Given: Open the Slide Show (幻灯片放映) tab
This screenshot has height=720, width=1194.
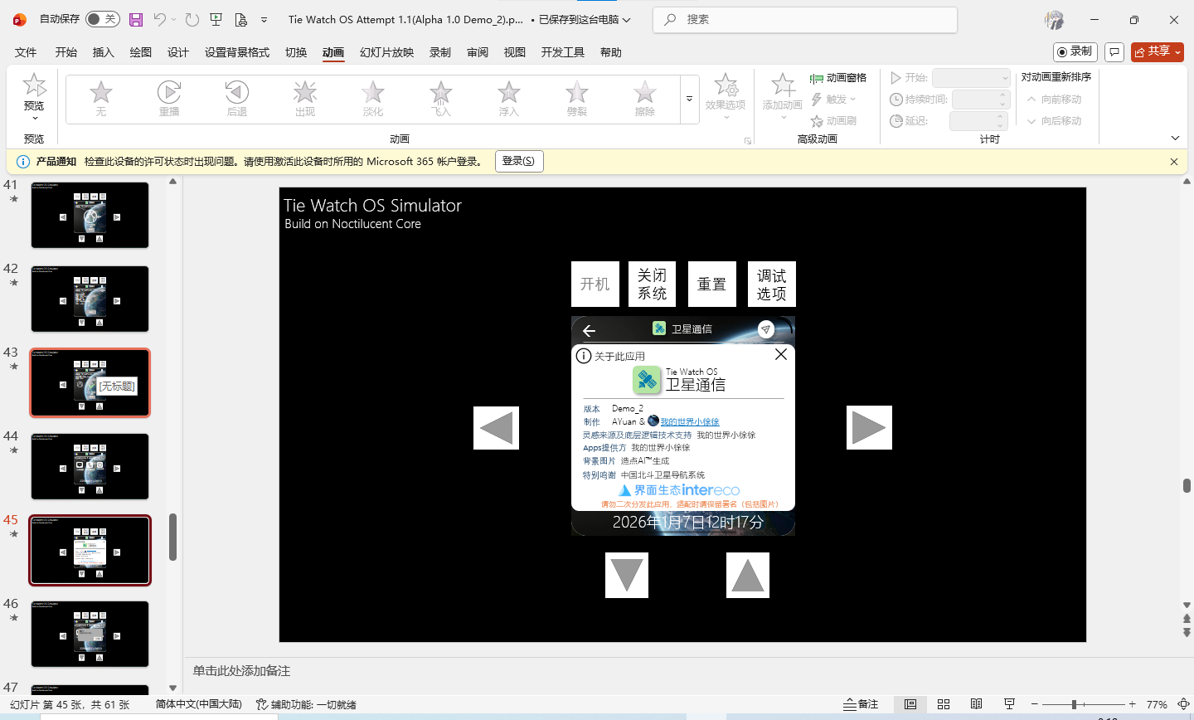Looking at the screenshot, I should click(x=386, y=52).
